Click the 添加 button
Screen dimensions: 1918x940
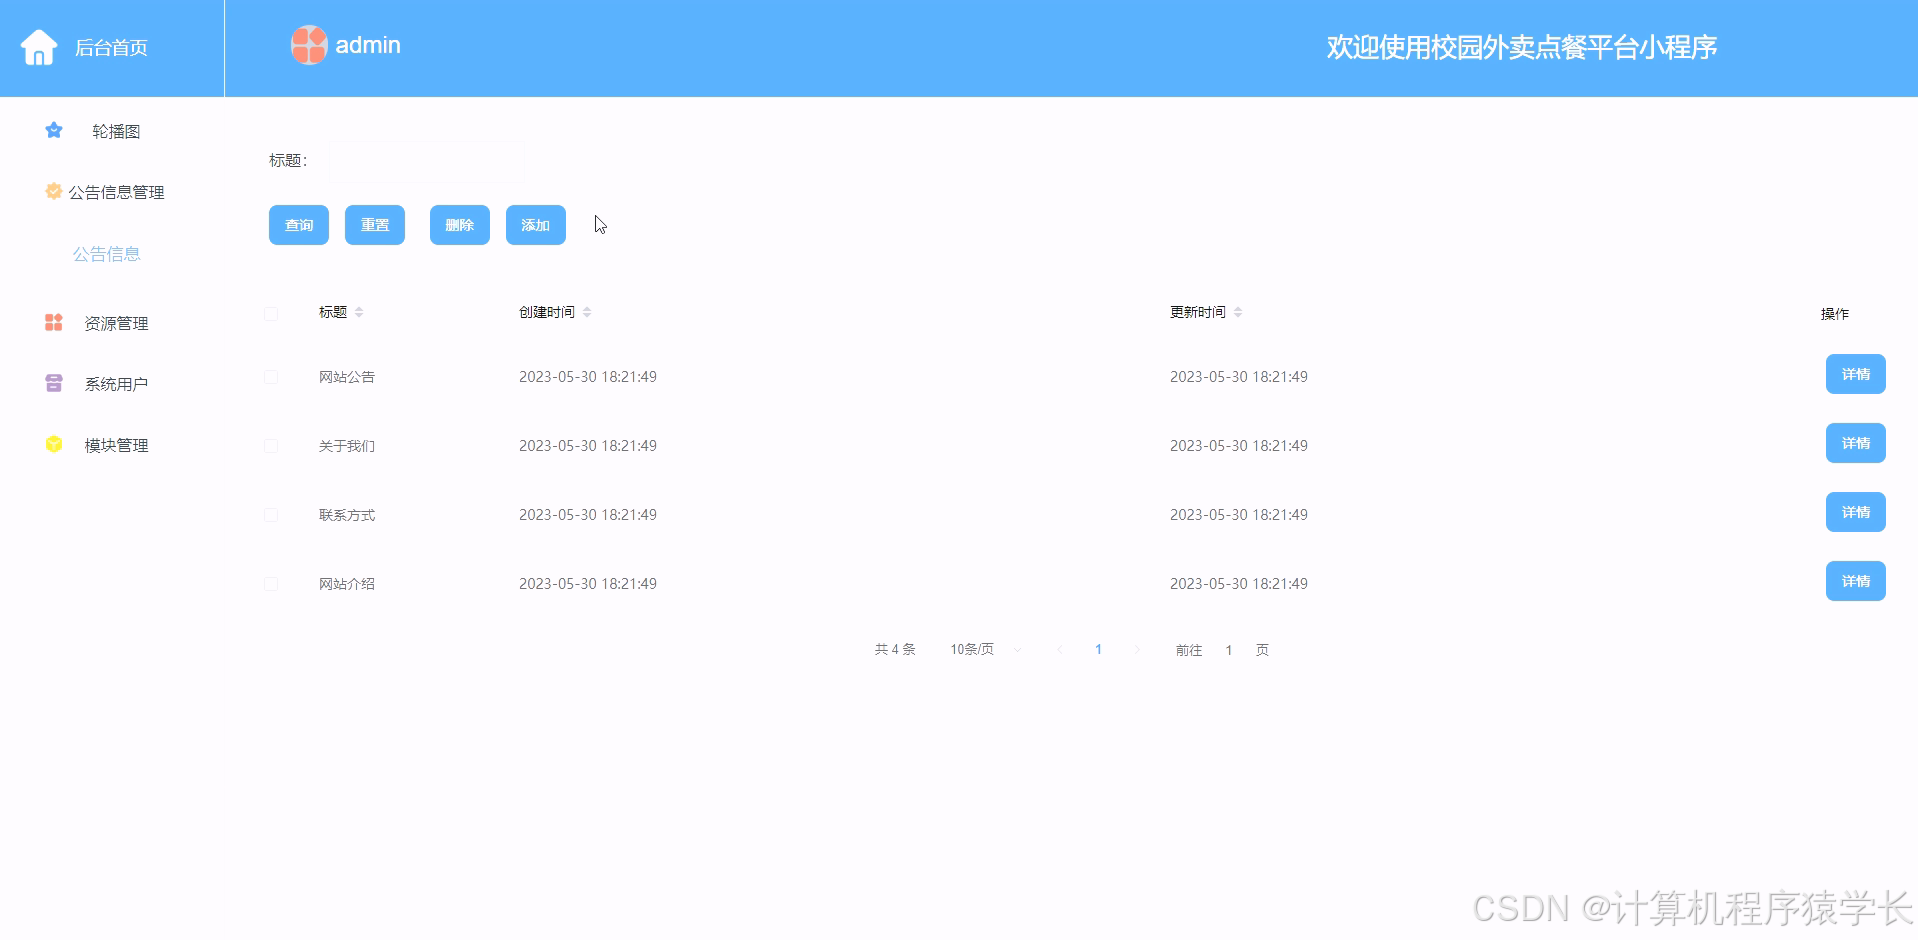point(536,225)
